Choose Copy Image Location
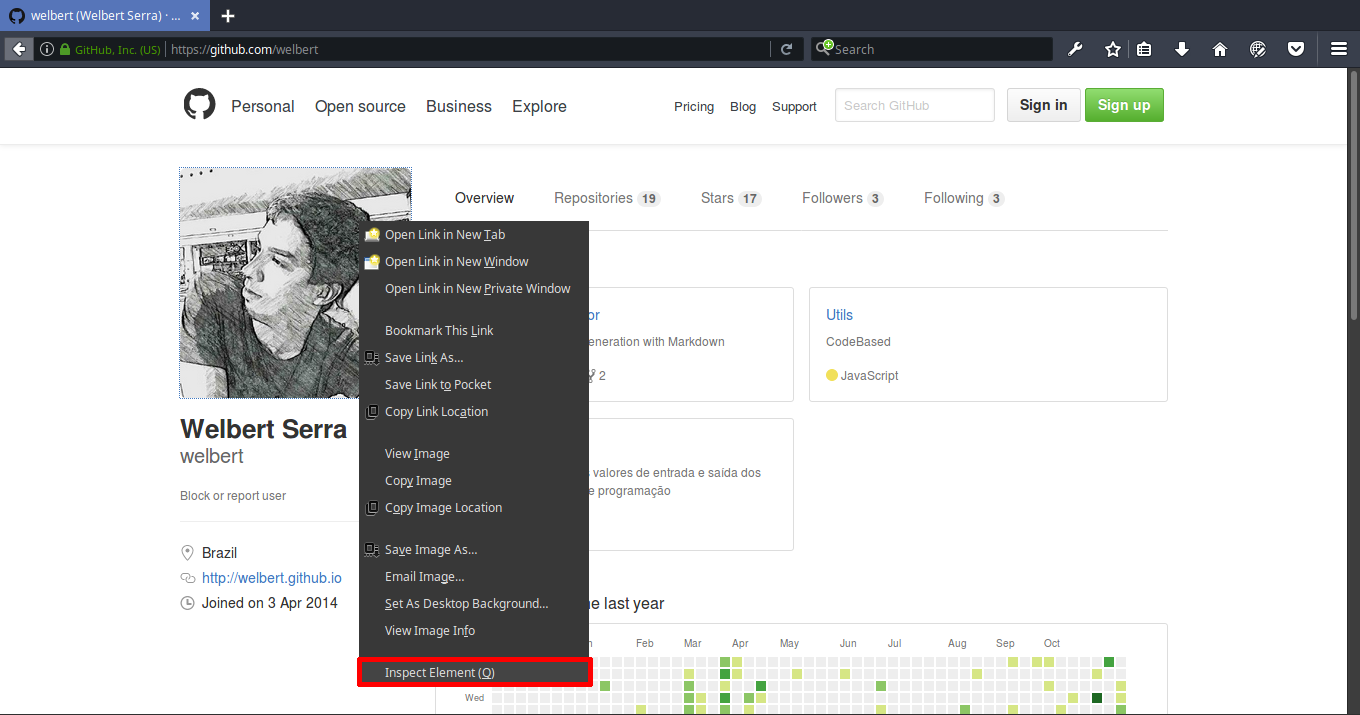The width and height of the screenshot is (1360, 715). tap(474, 508)
